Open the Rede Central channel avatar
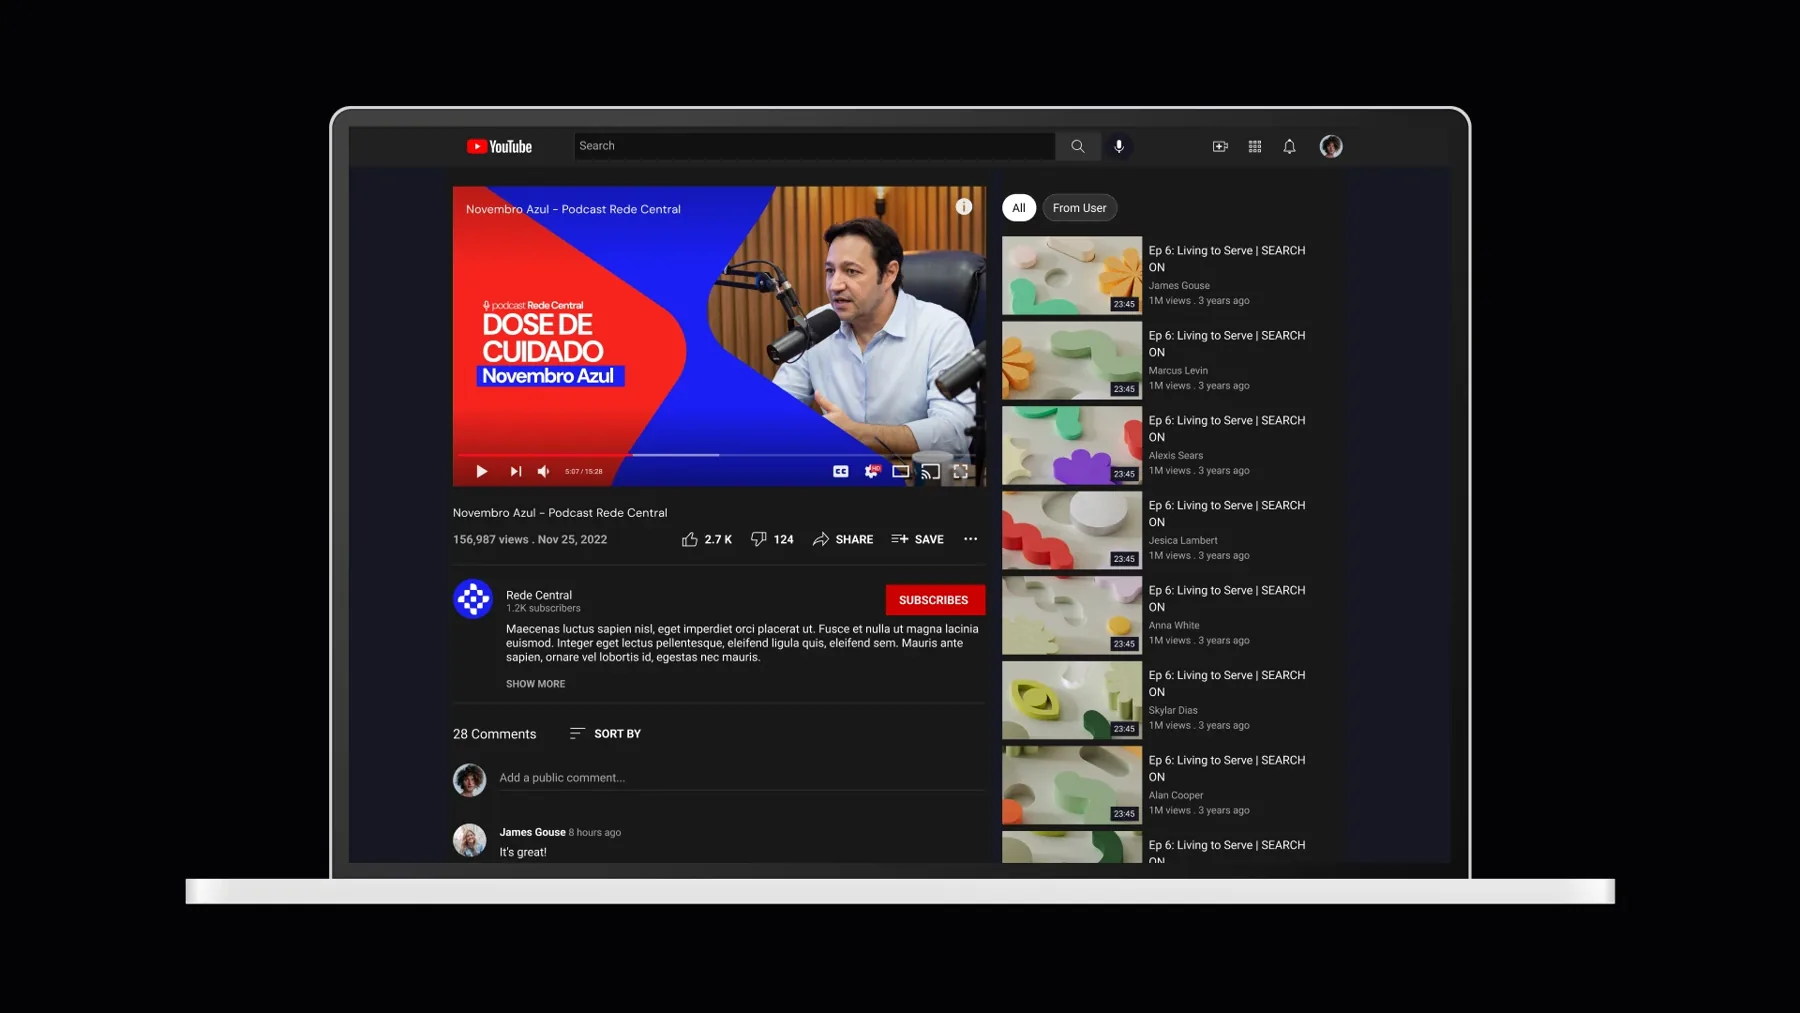Image resolution: width=1800 pixels, height=1013 pixels. click(x=473, y=599)
